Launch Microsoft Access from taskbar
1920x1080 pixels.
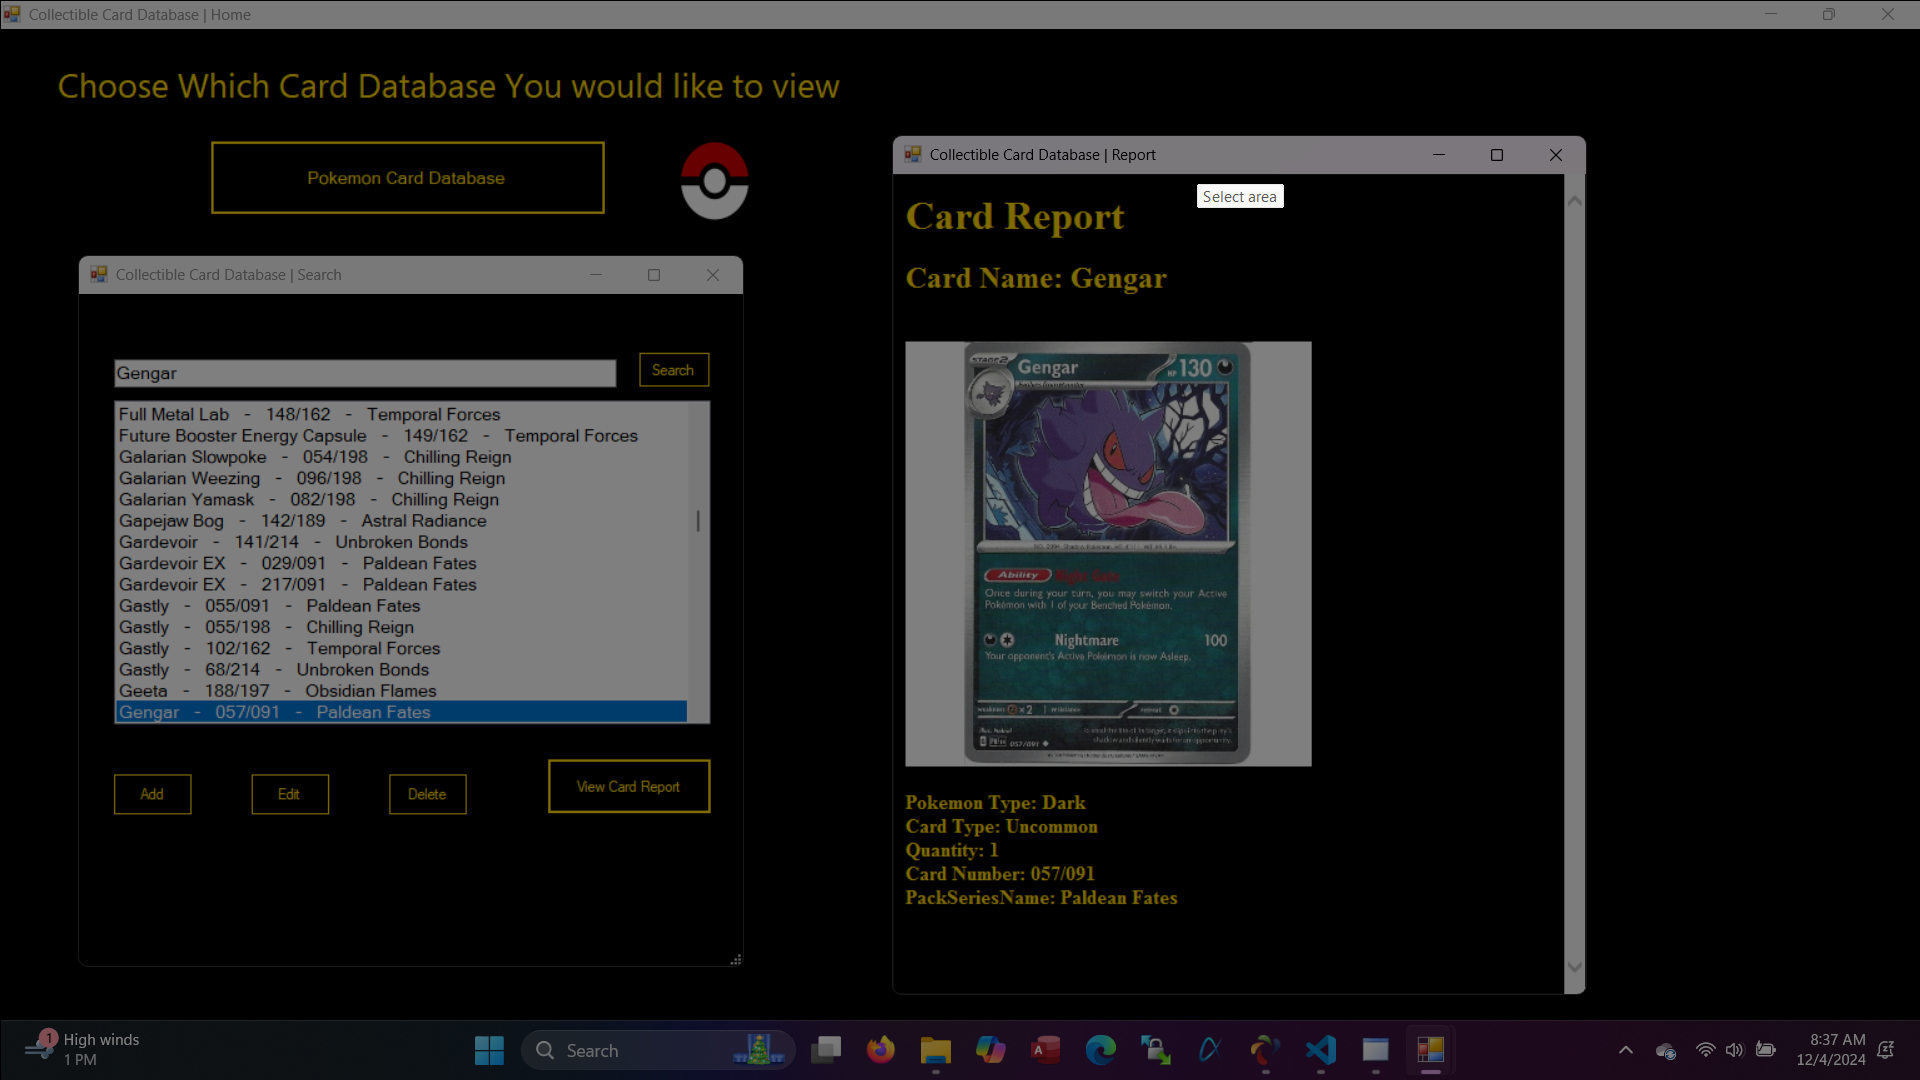tap(1045, 1050)
